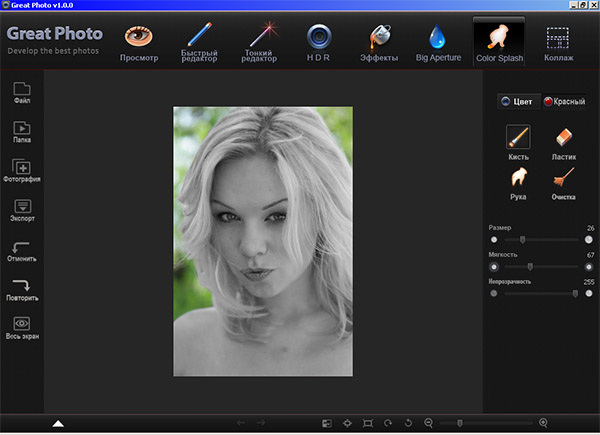
Task: Click the Отменить undo arrow
Action: coord(22,249)
